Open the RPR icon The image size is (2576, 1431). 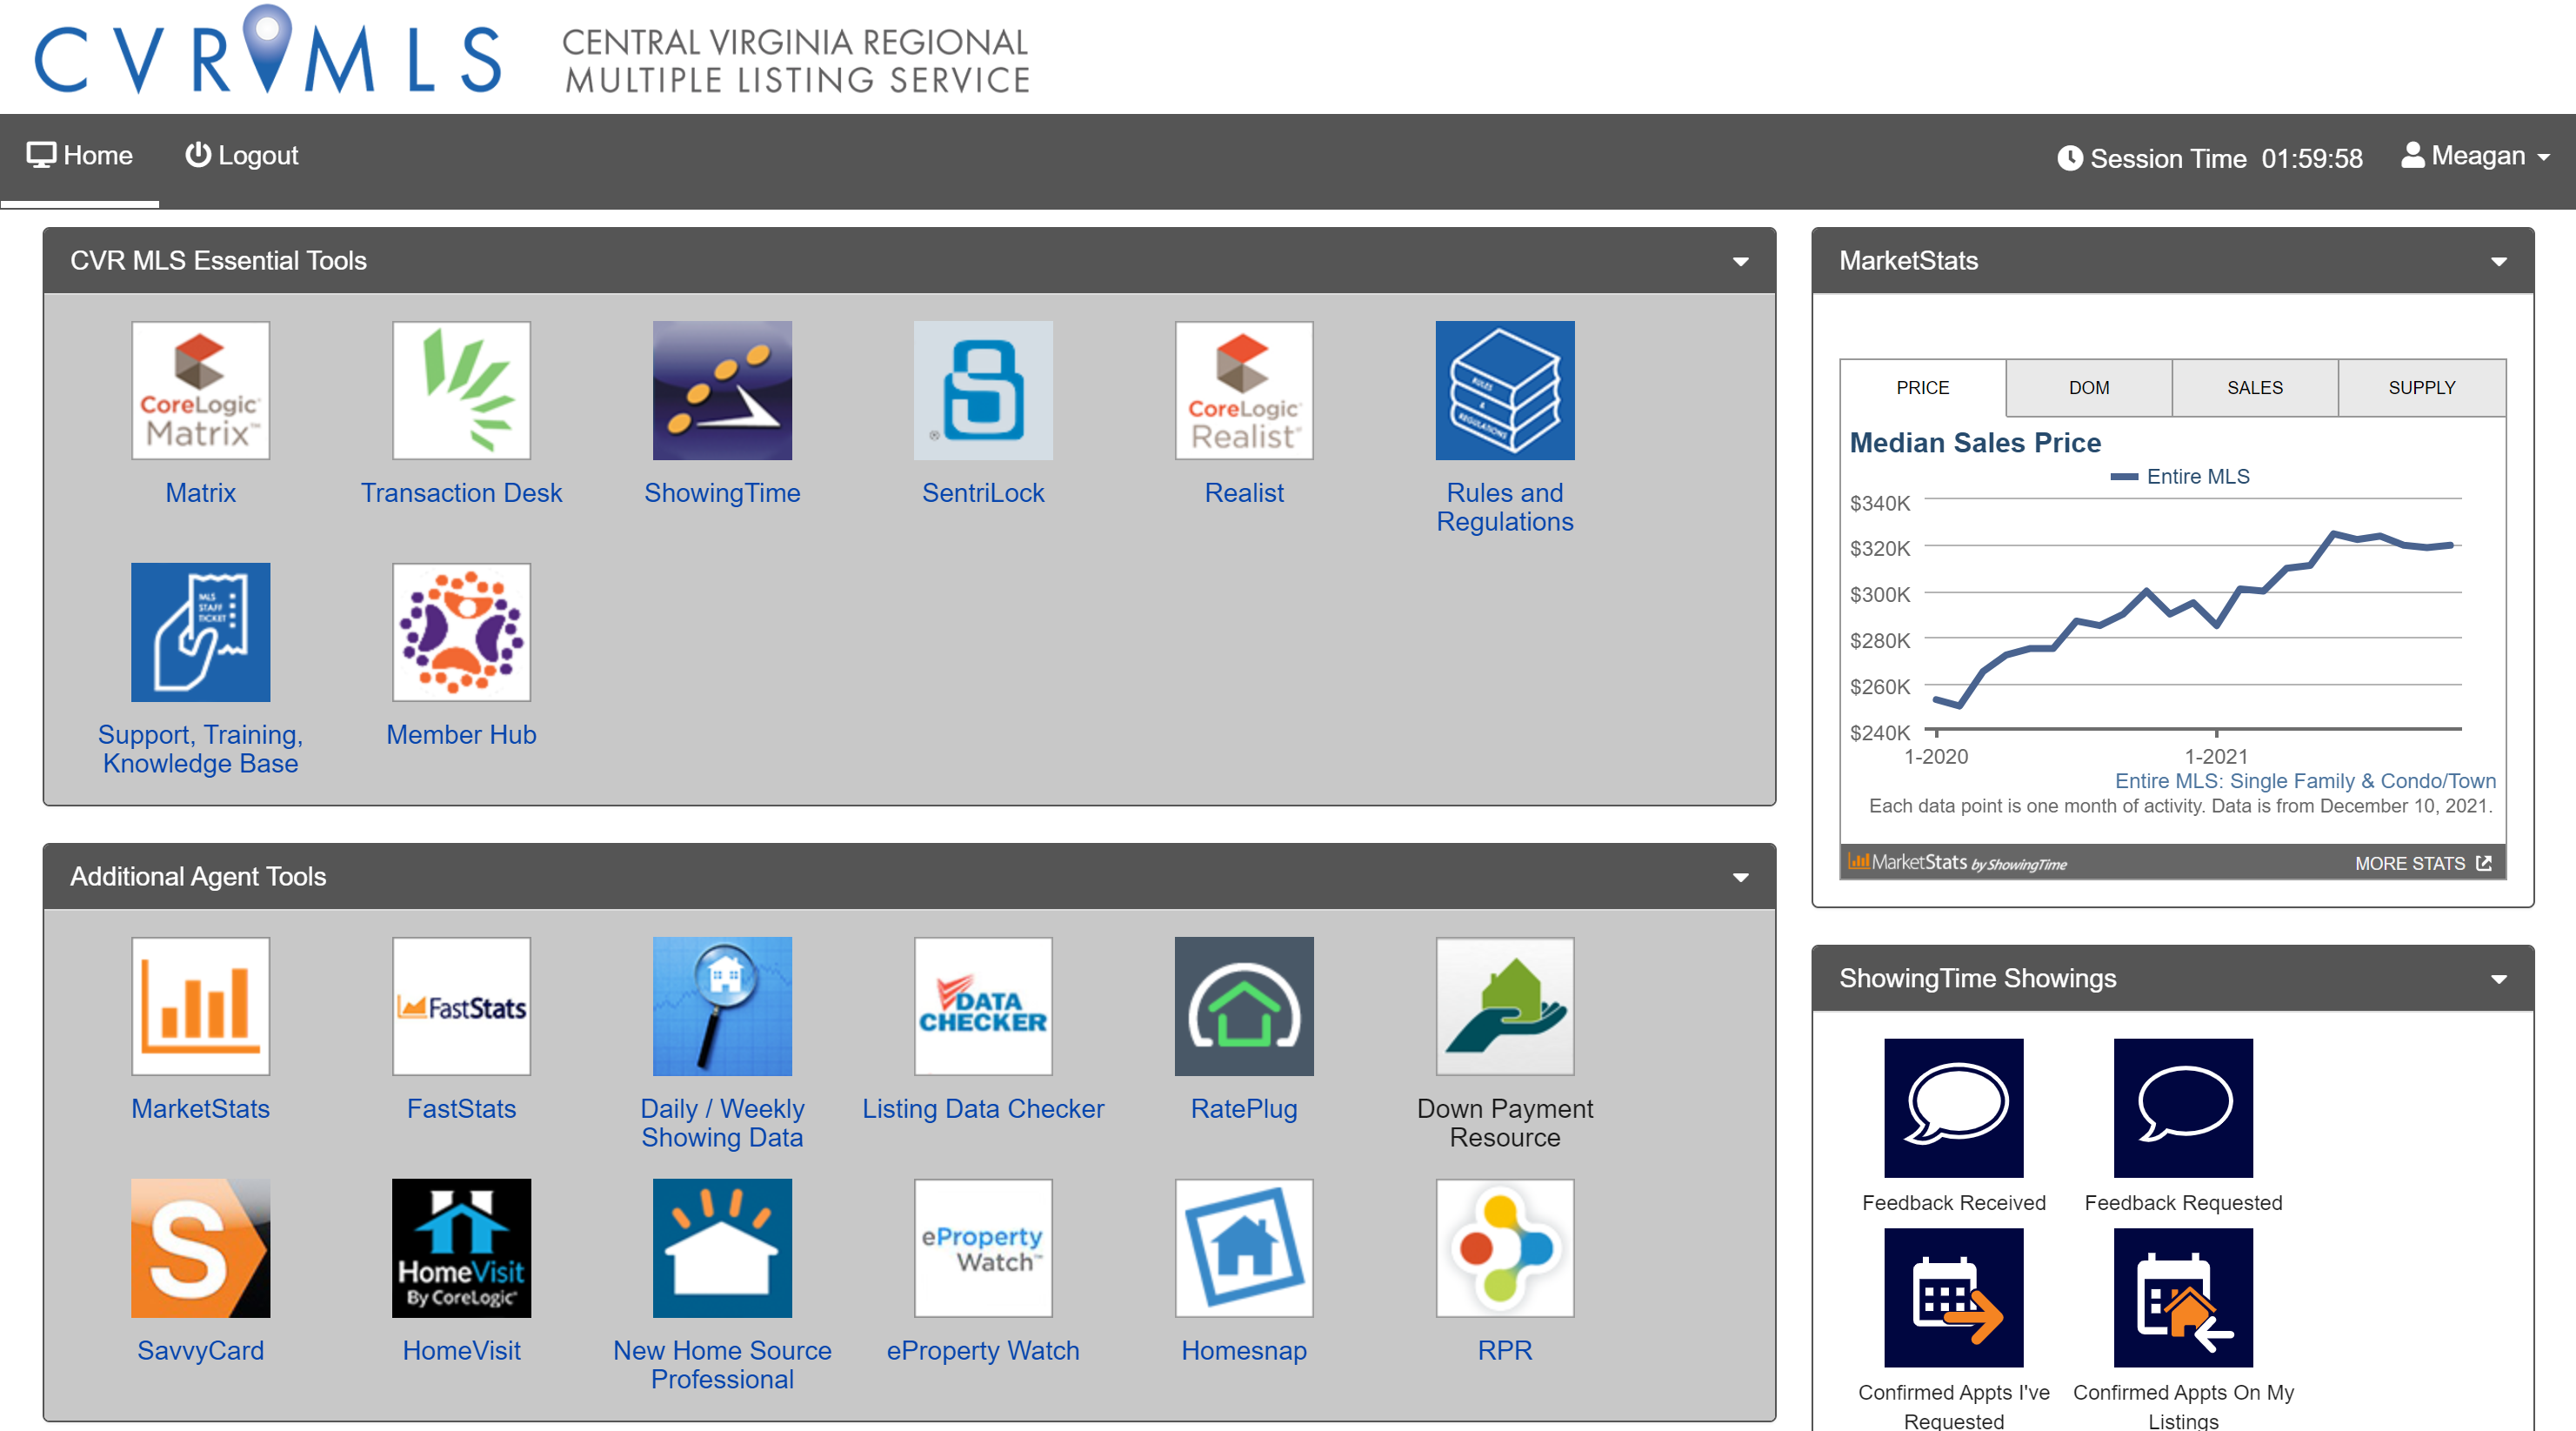point(1505,1248)
